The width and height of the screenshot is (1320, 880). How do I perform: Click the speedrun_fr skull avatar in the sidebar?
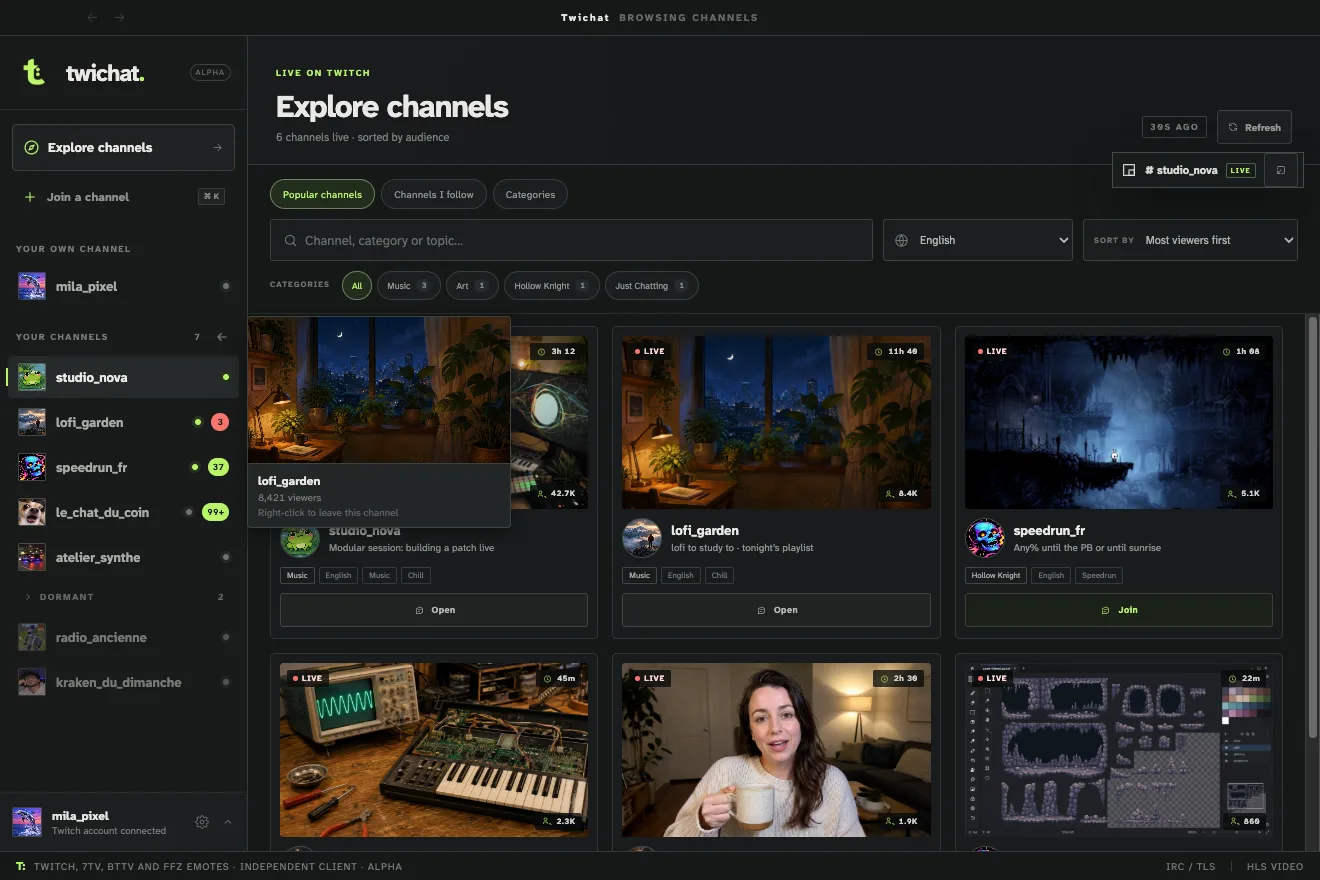(x=31, y=467)
